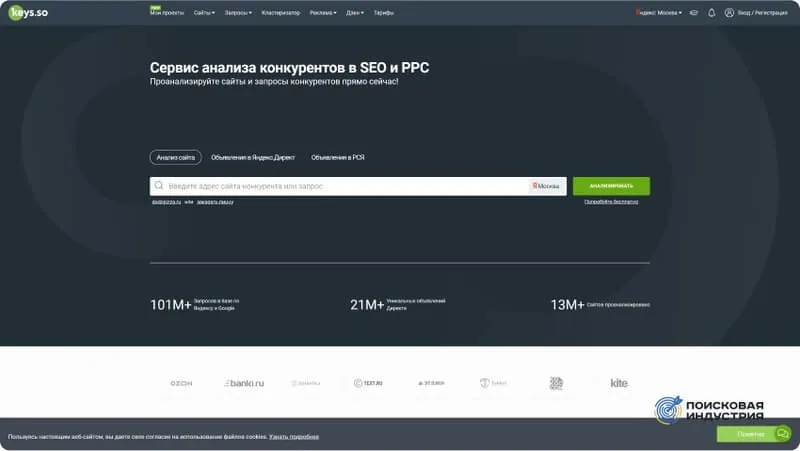The width and height of the screenshot is (800, 451).
Task: Click the keys.so logo
Action: pyautogui.click(x=28, y=12)
